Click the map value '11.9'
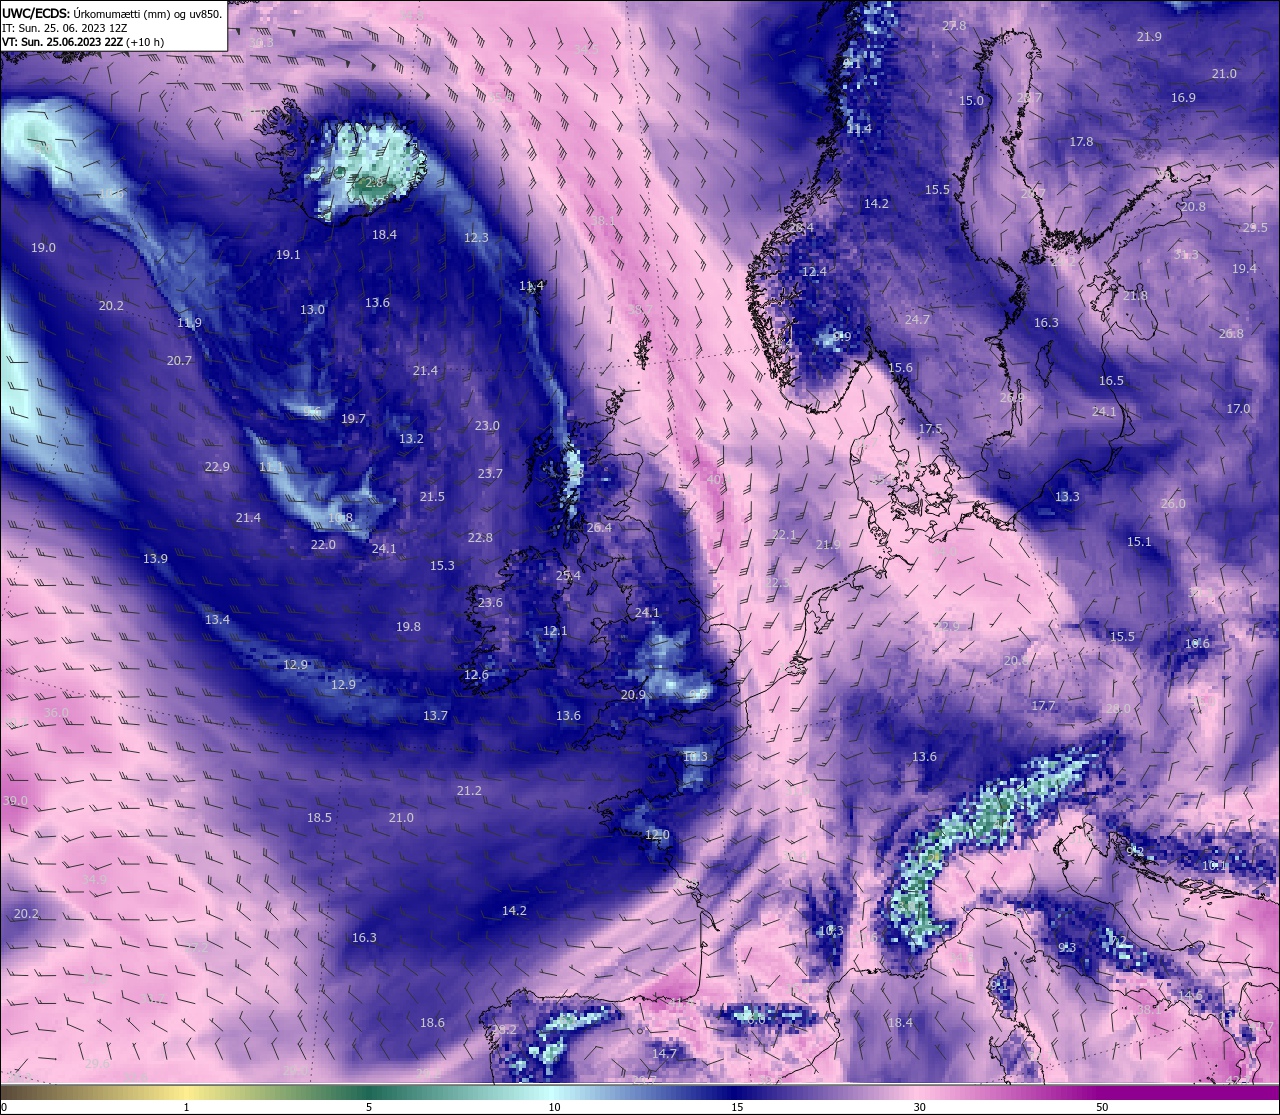The height and width of the screenshot is (1115, 1280). pos(189,322)
